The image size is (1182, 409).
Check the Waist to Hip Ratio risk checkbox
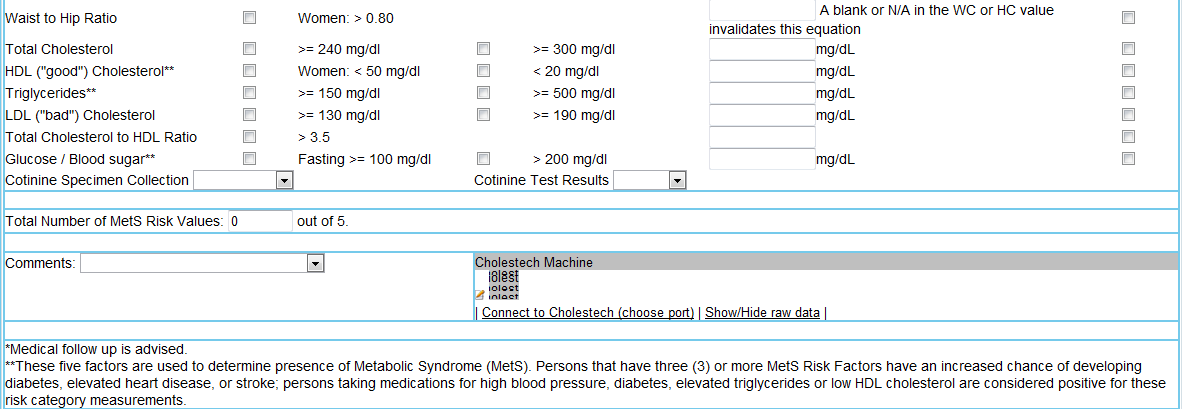[x=250, y=18]
